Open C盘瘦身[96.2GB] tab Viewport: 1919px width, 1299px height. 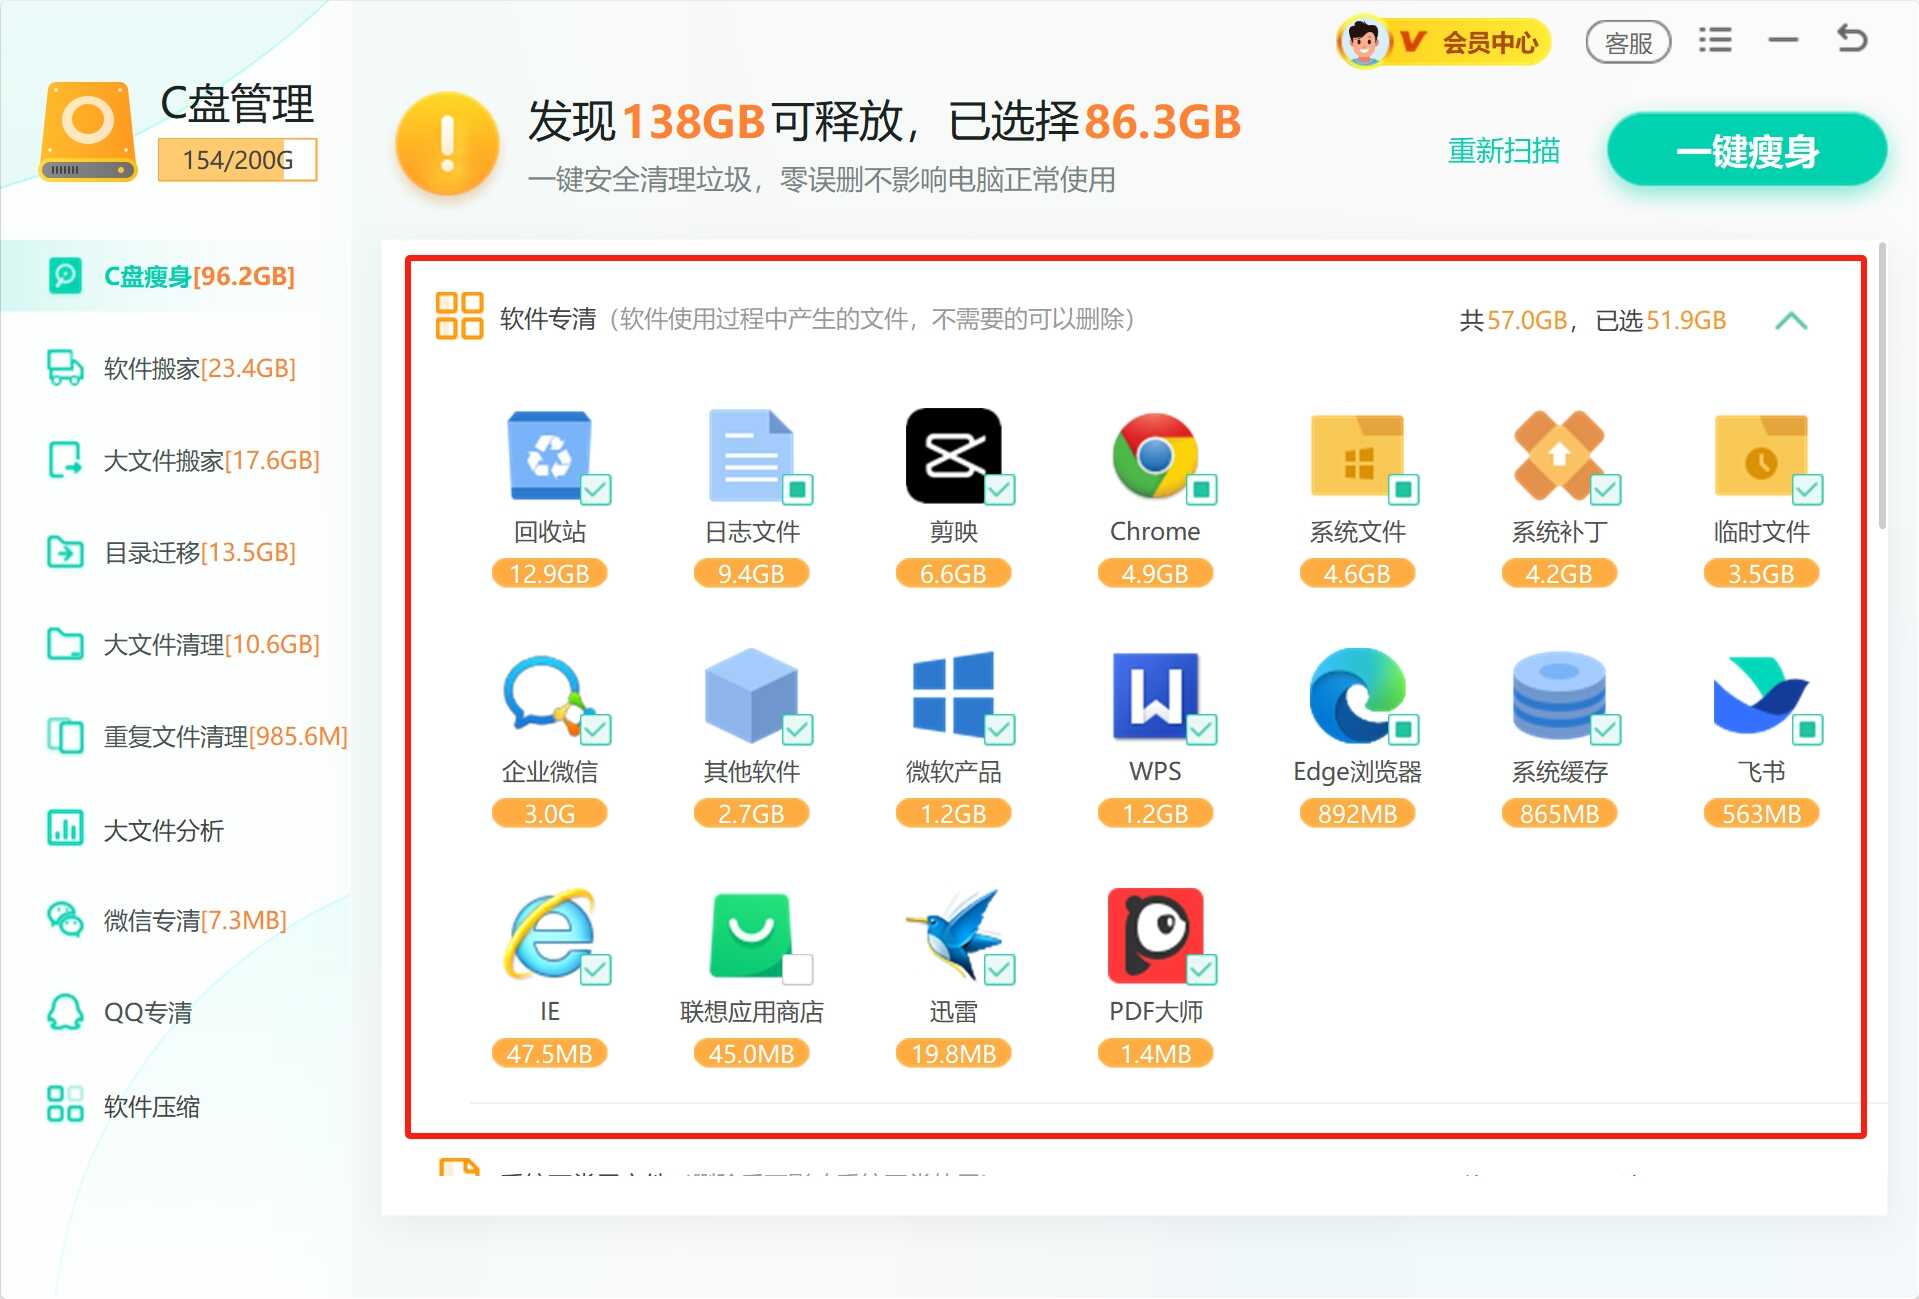click(x=176, y=276)
